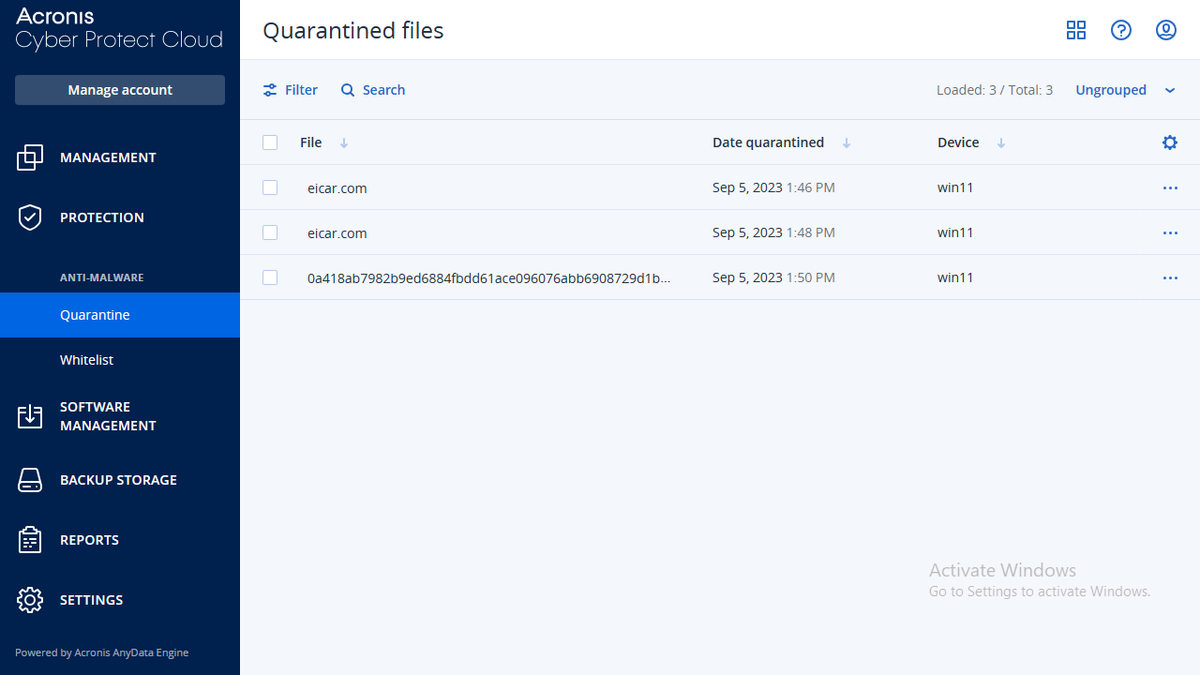1200x675 pixels.
Task: Select the checkbox for the 0a418ab file row
Action: (270, 277)
